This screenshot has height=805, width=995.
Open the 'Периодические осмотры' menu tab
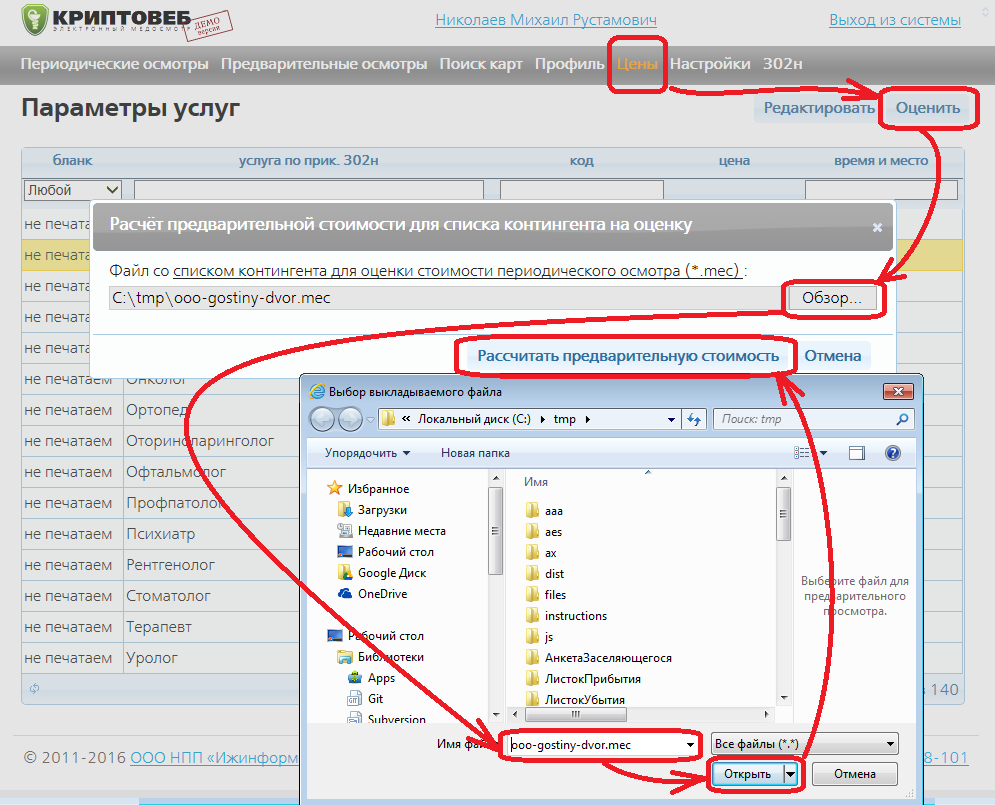[115, 64]
